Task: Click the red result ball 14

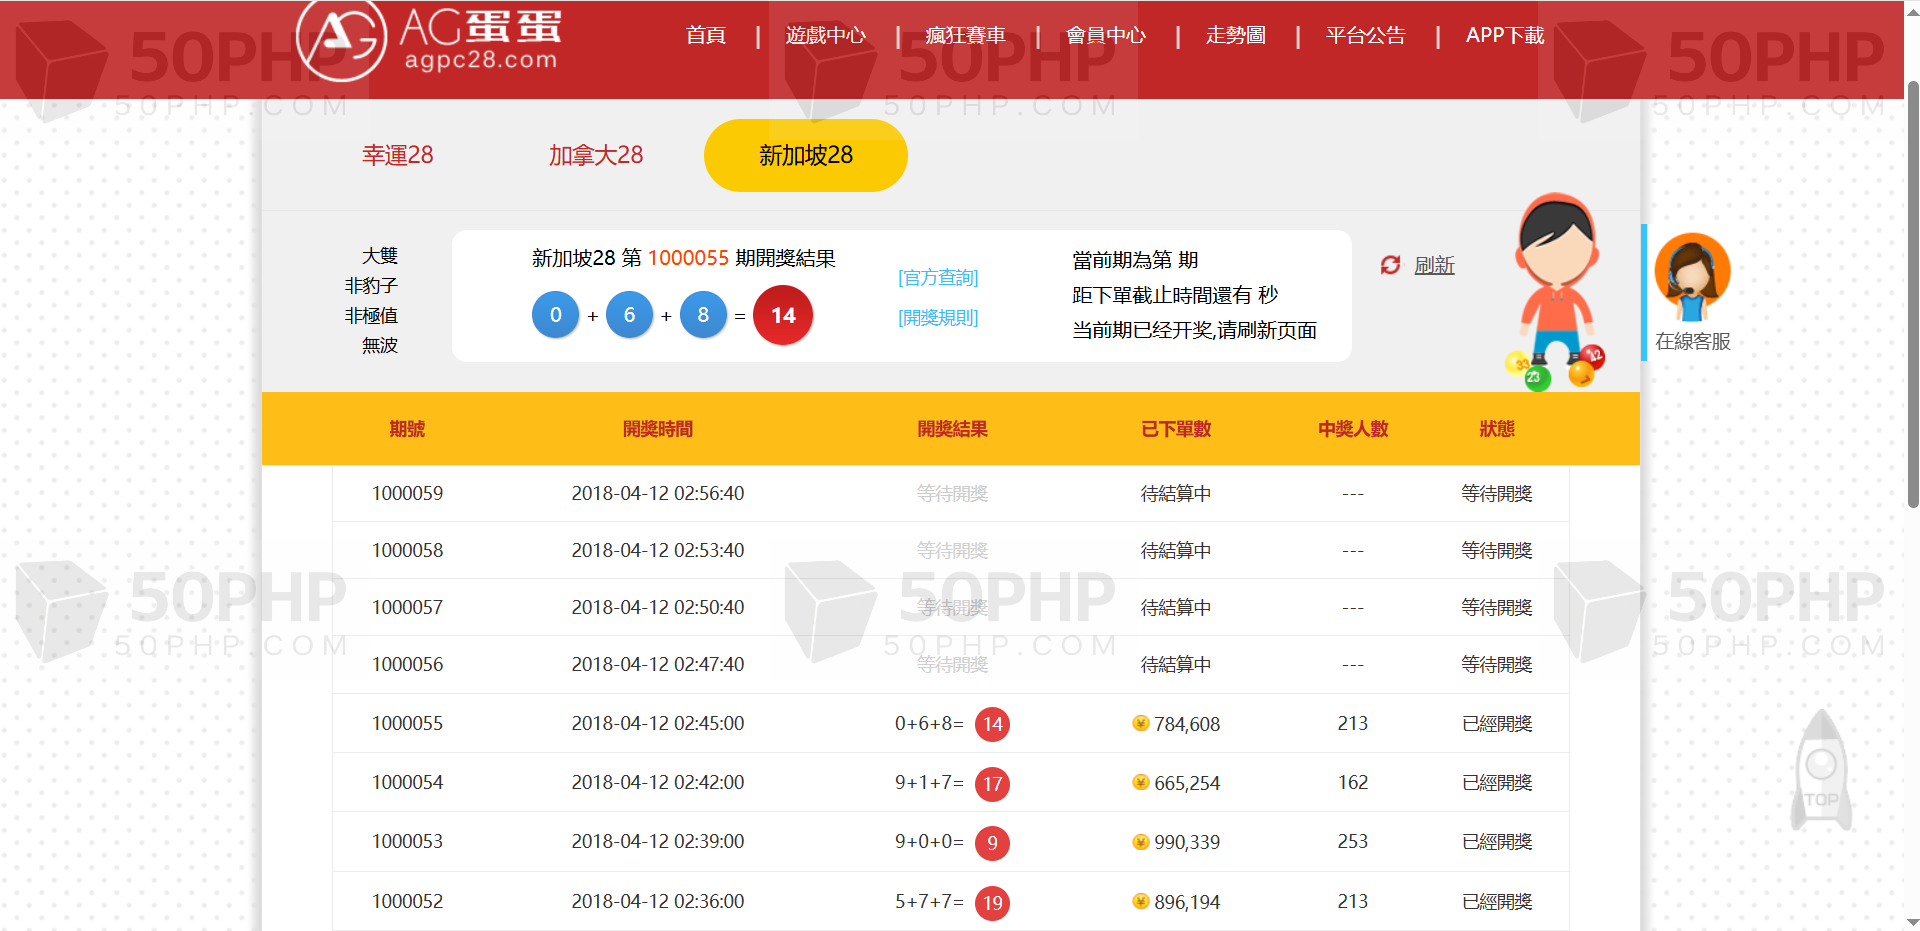Action: click(782, 316)
